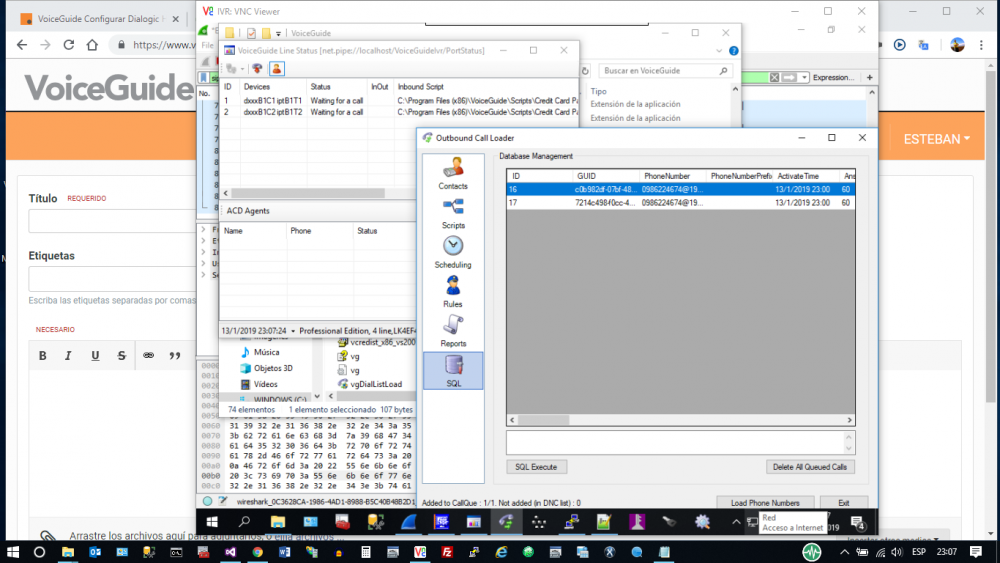Viewport: 1000px width, 563px height.
Task: Open the ESTEBAN user dropdown menu
Action: tap(937, 139)
